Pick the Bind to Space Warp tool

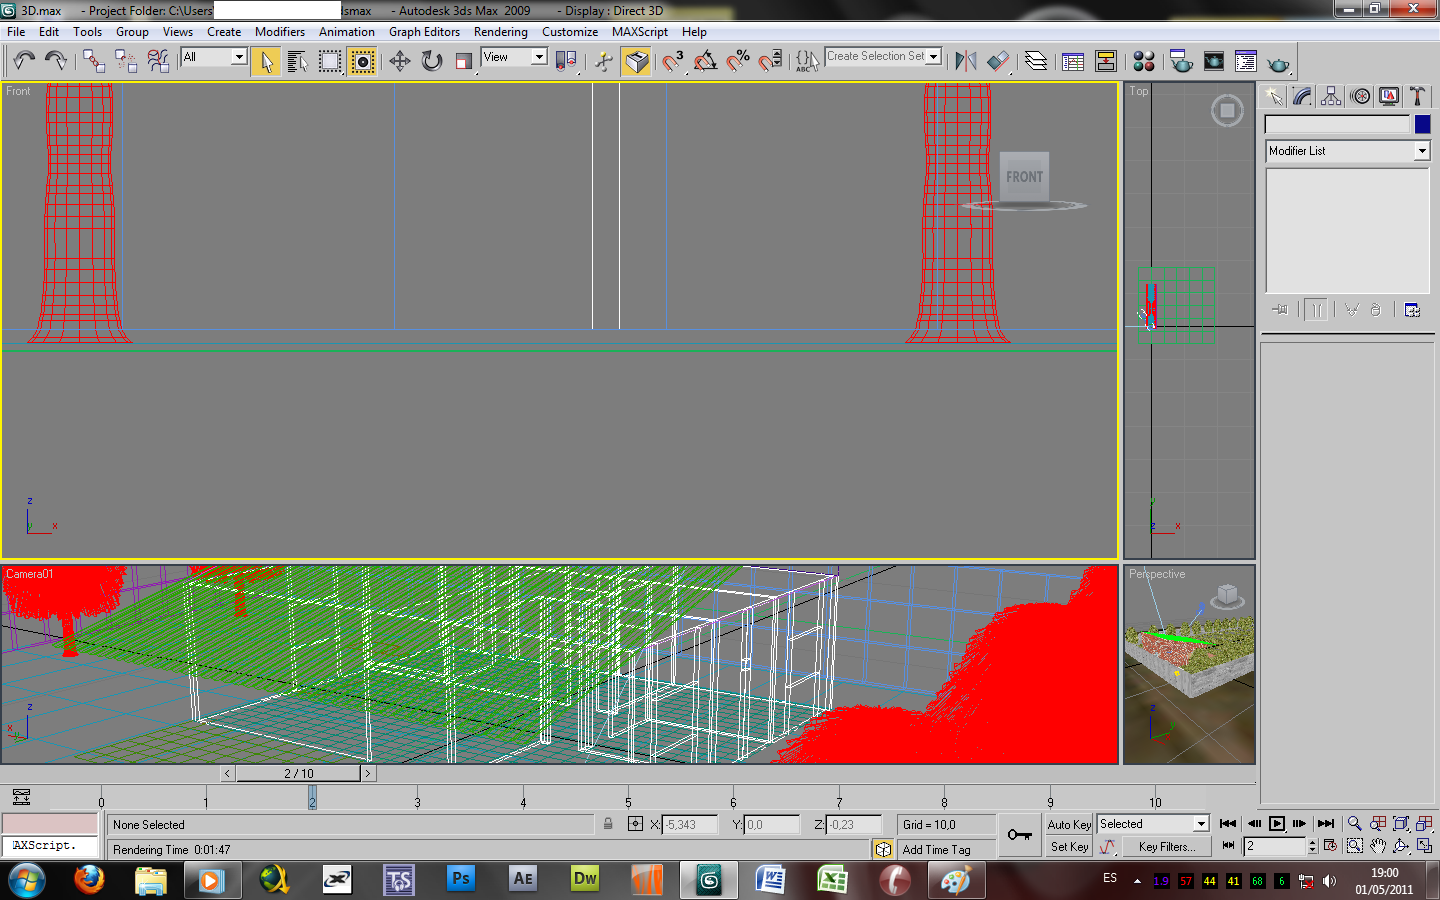tap(158, 61)
